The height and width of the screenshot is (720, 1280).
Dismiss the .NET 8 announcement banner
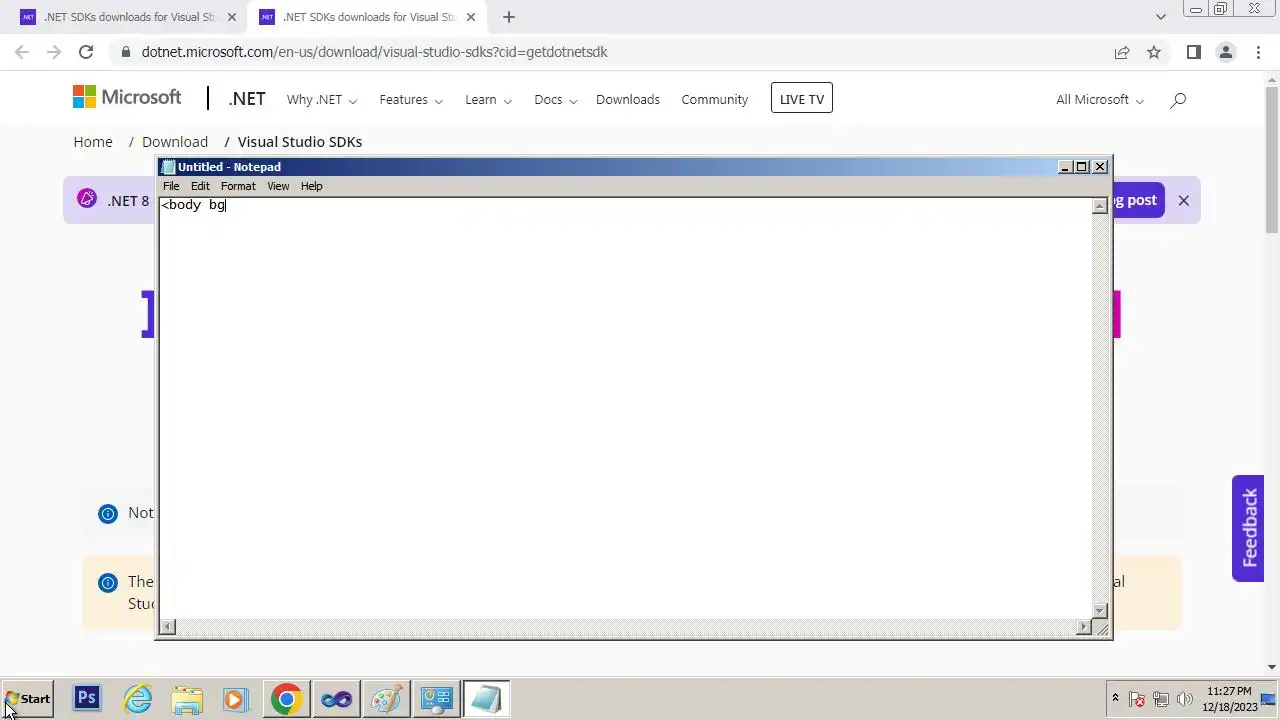(x=1183, y=200)
